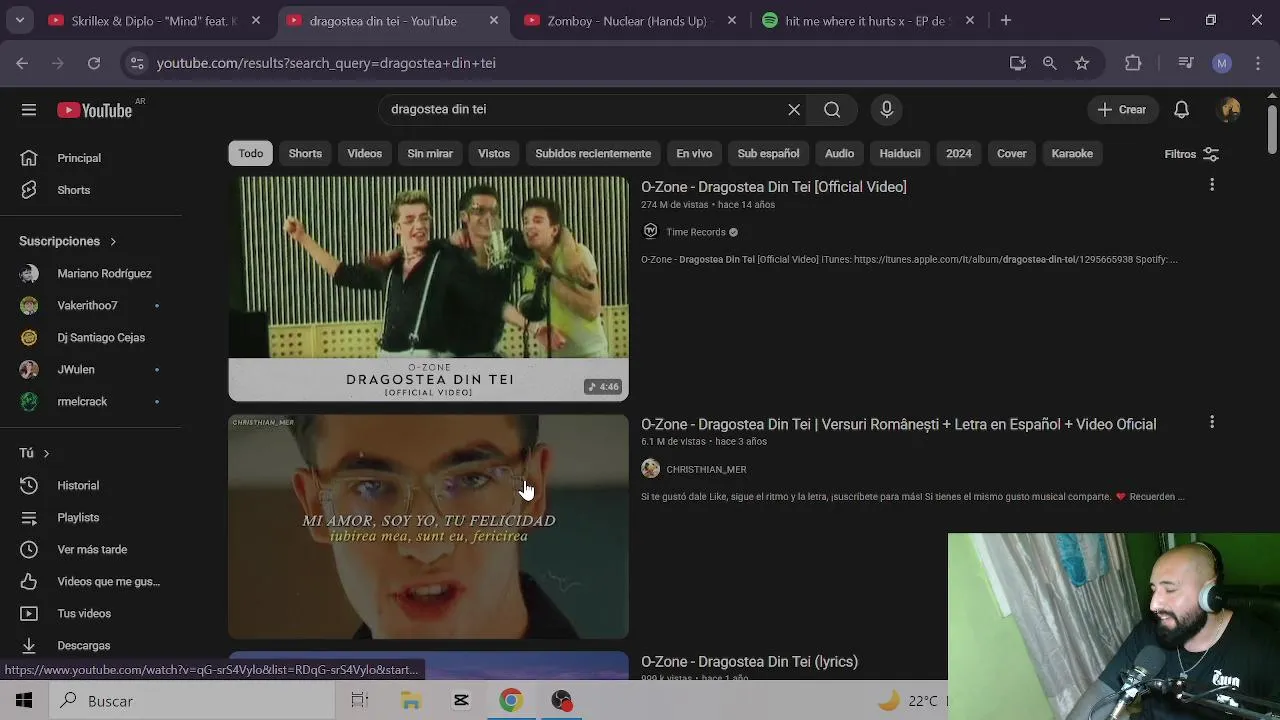Select the Videos filter chip
The width and height of the screenshot is (1280, 720).
click(364, 153)
